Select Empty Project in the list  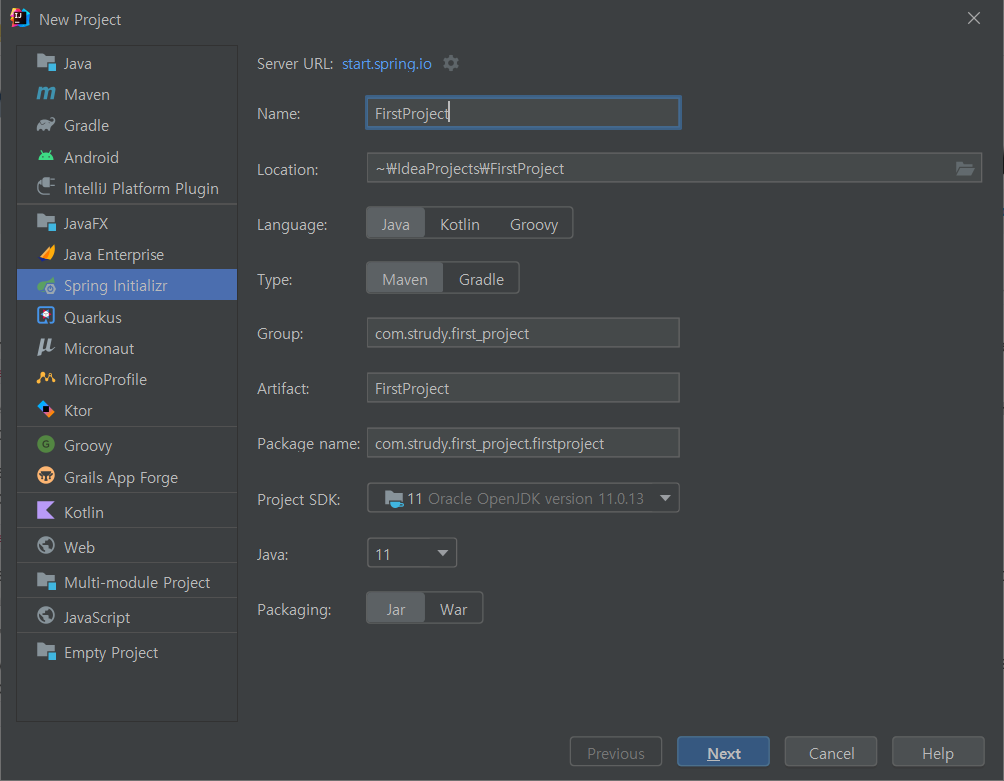pyautogui.click(x=127, y=652)
